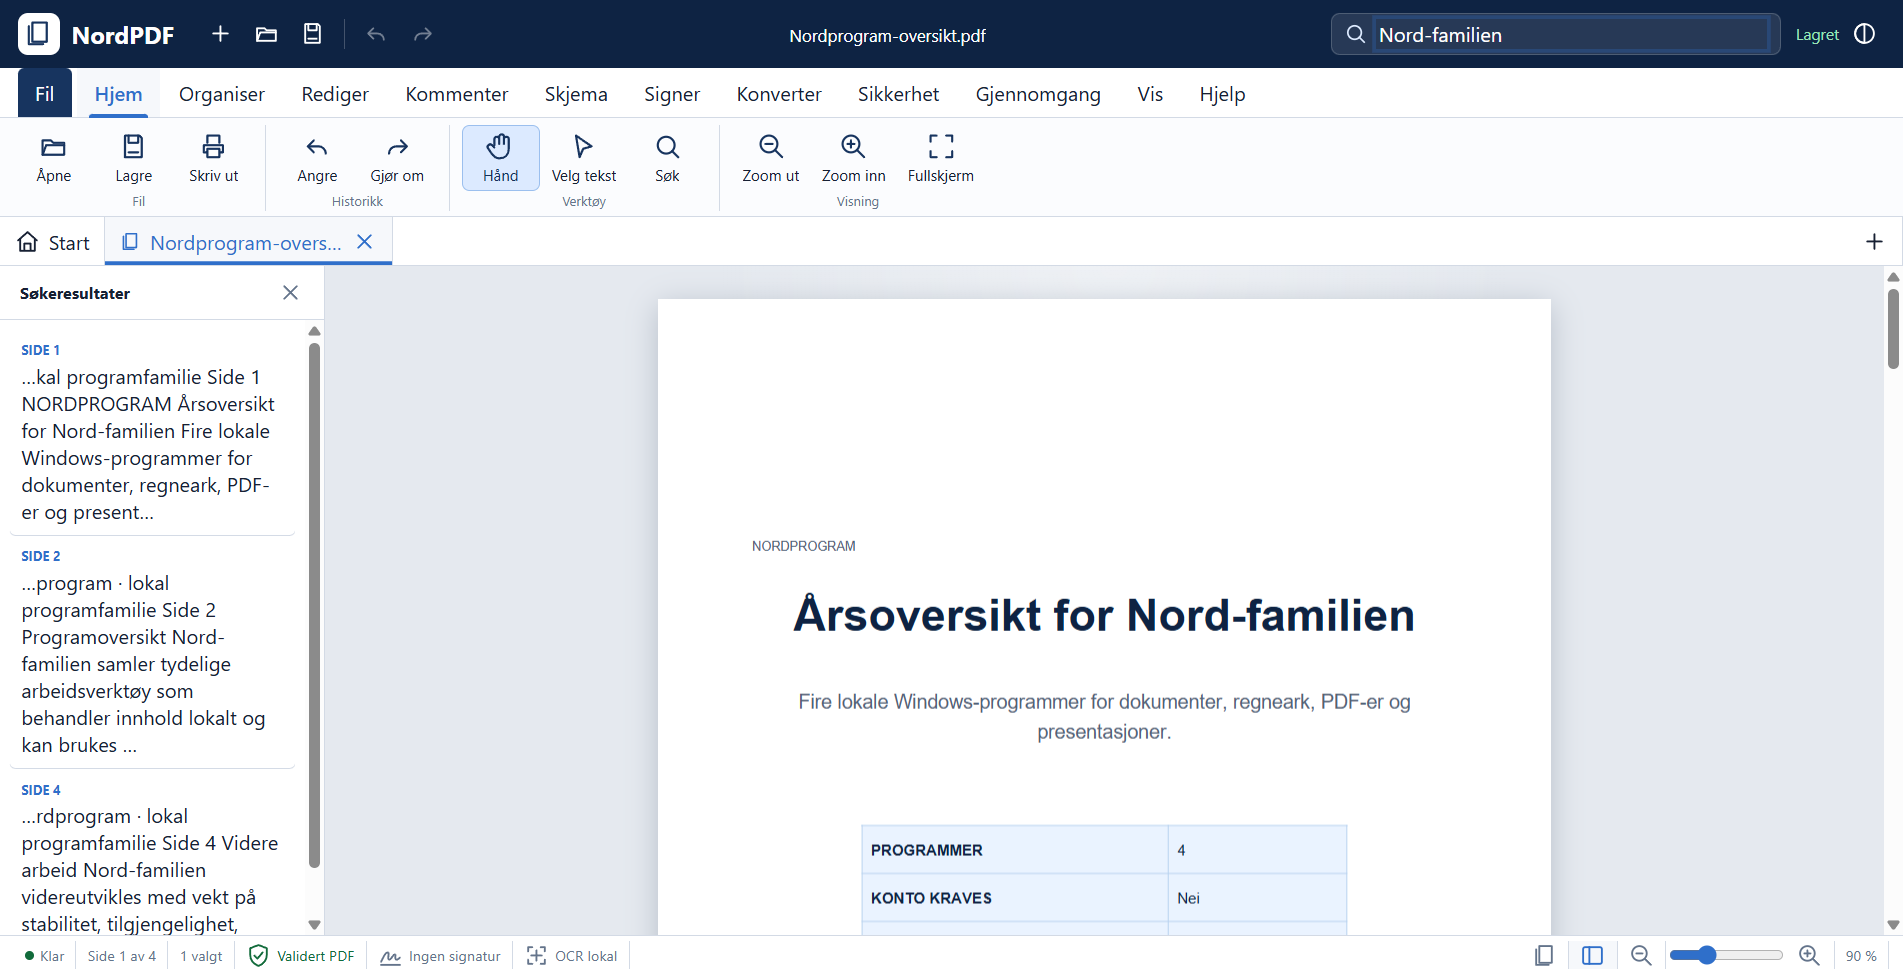This screenshot has height=974, width=1903.
Task: Click Zoom inn in Visning group
Action: (x=854, y=159)
